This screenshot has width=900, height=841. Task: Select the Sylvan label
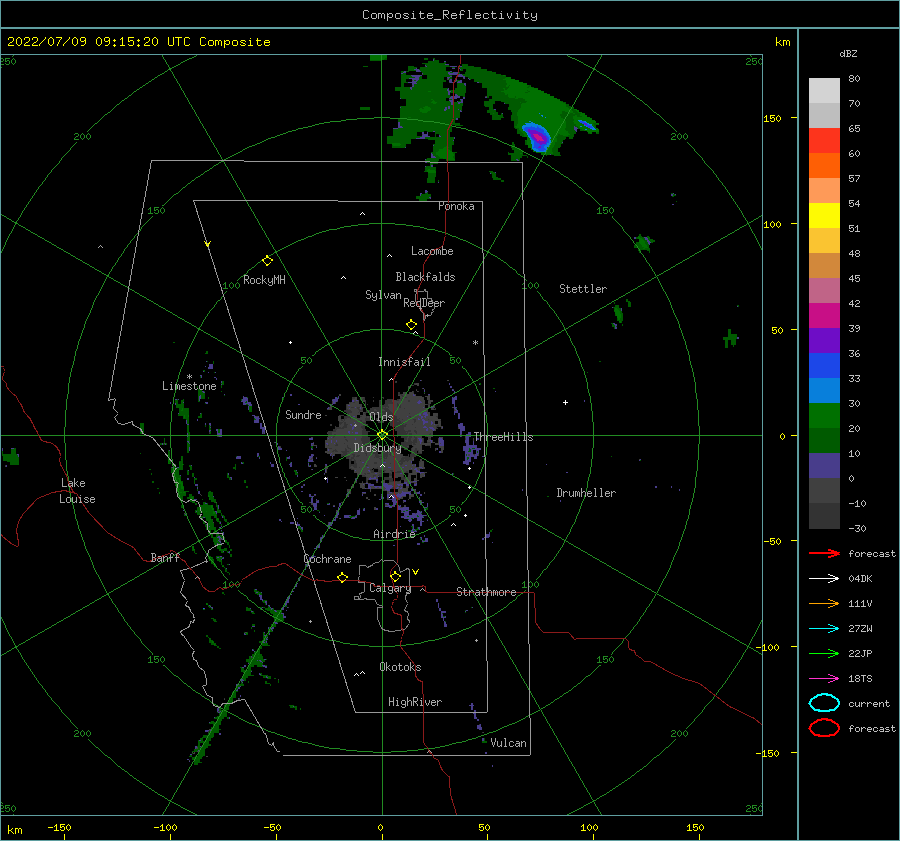383,295
